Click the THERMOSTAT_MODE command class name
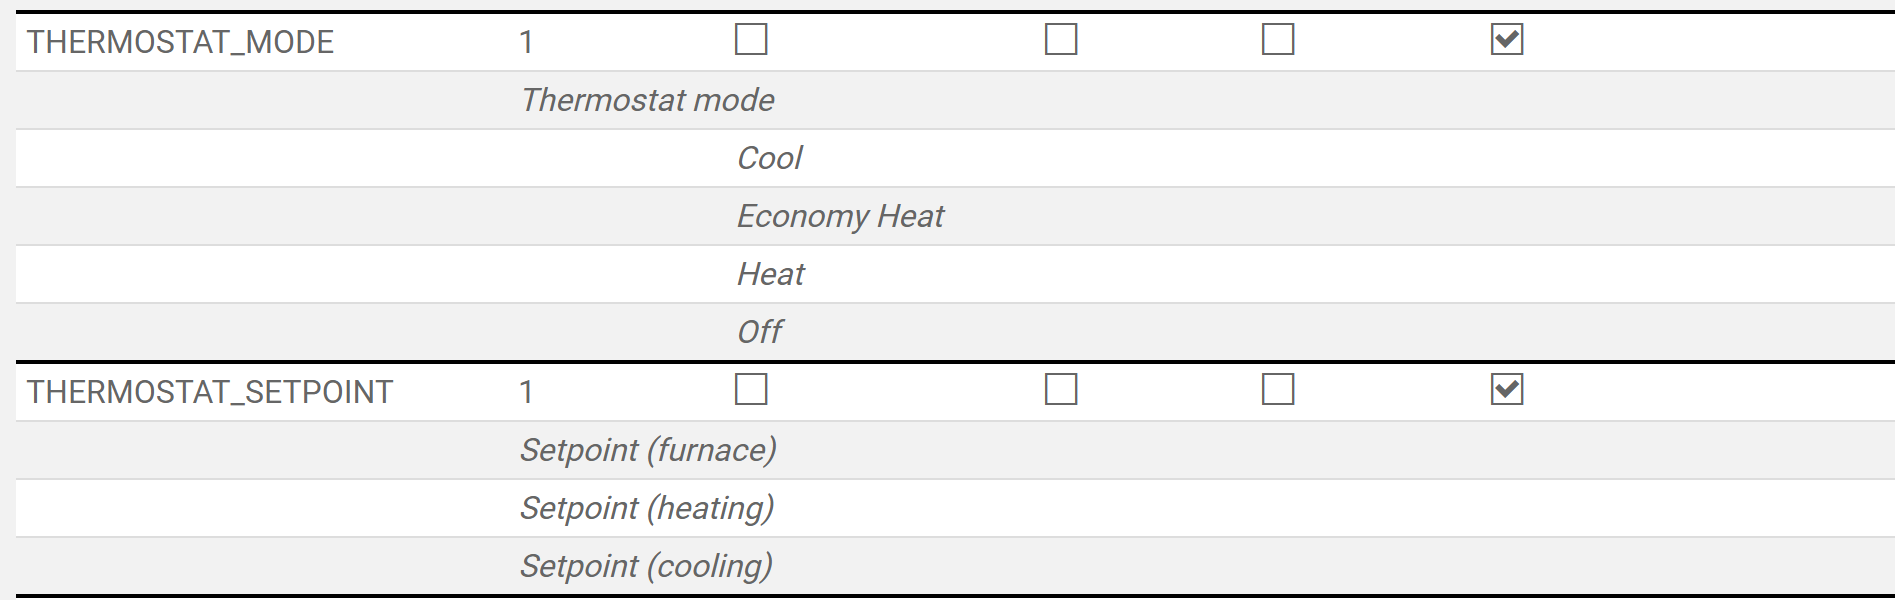The image size is (1895, 600). point(180,42)
